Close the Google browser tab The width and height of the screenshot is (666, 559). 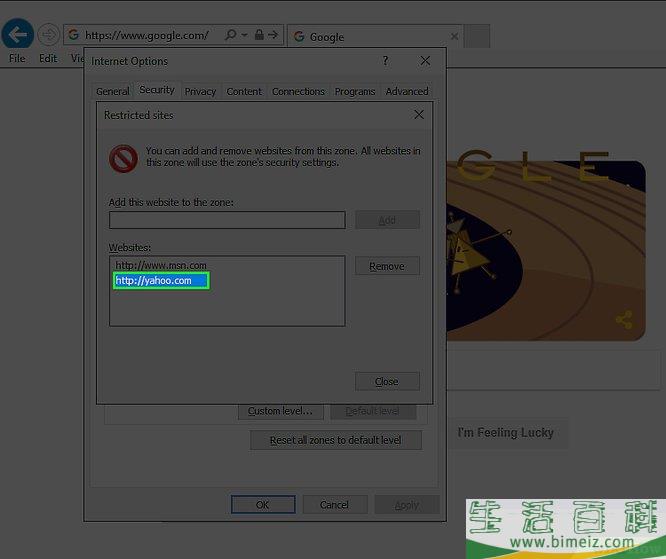[x=454, y=37]
